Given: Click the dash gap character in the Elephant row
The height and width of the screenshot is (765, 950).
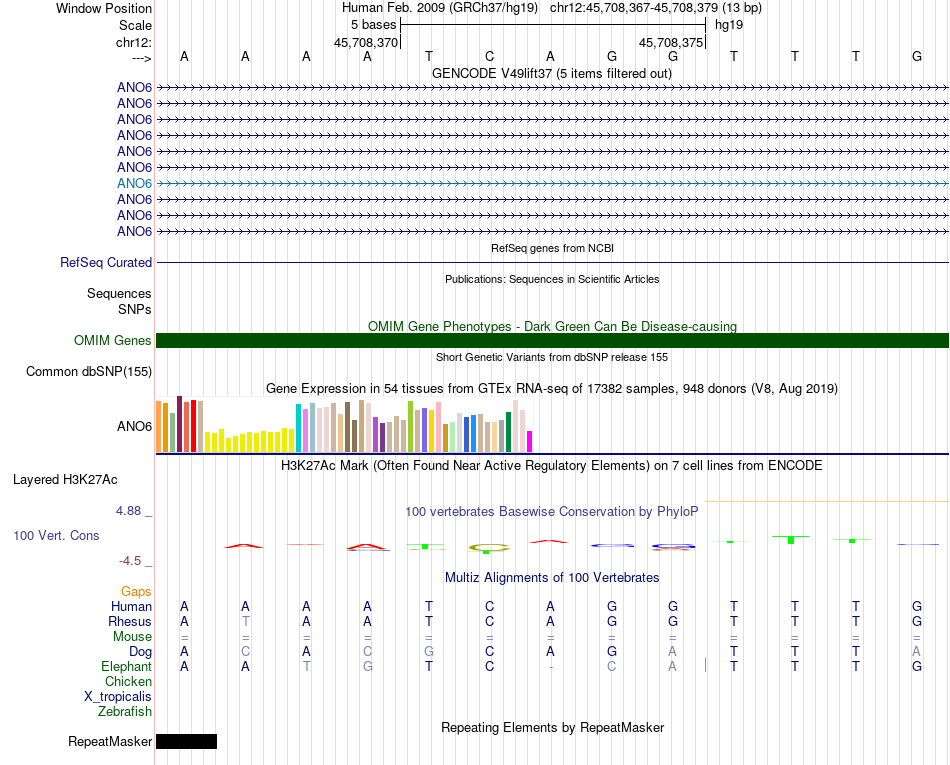Looking at the screenshot, I should [550, 667].
